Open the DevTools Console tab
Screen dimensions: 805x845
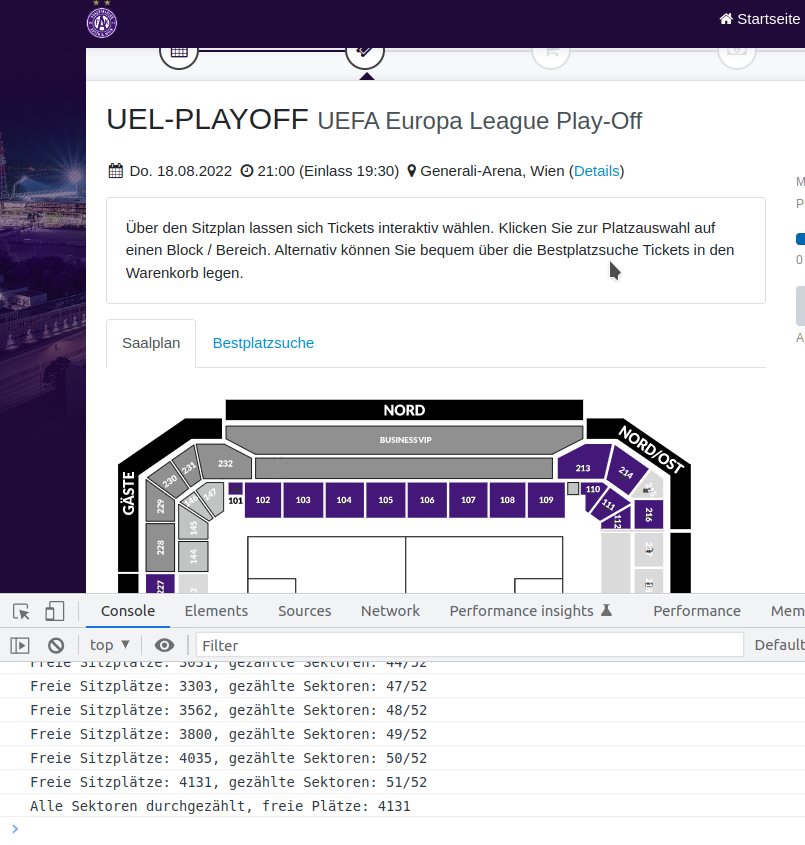click(128, 611)
